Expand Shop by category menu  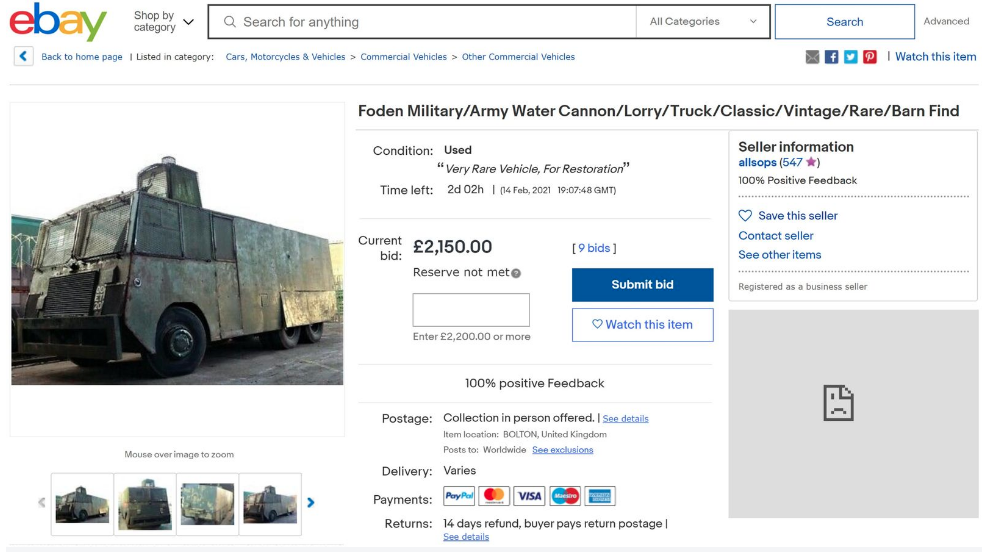[163, 22]
